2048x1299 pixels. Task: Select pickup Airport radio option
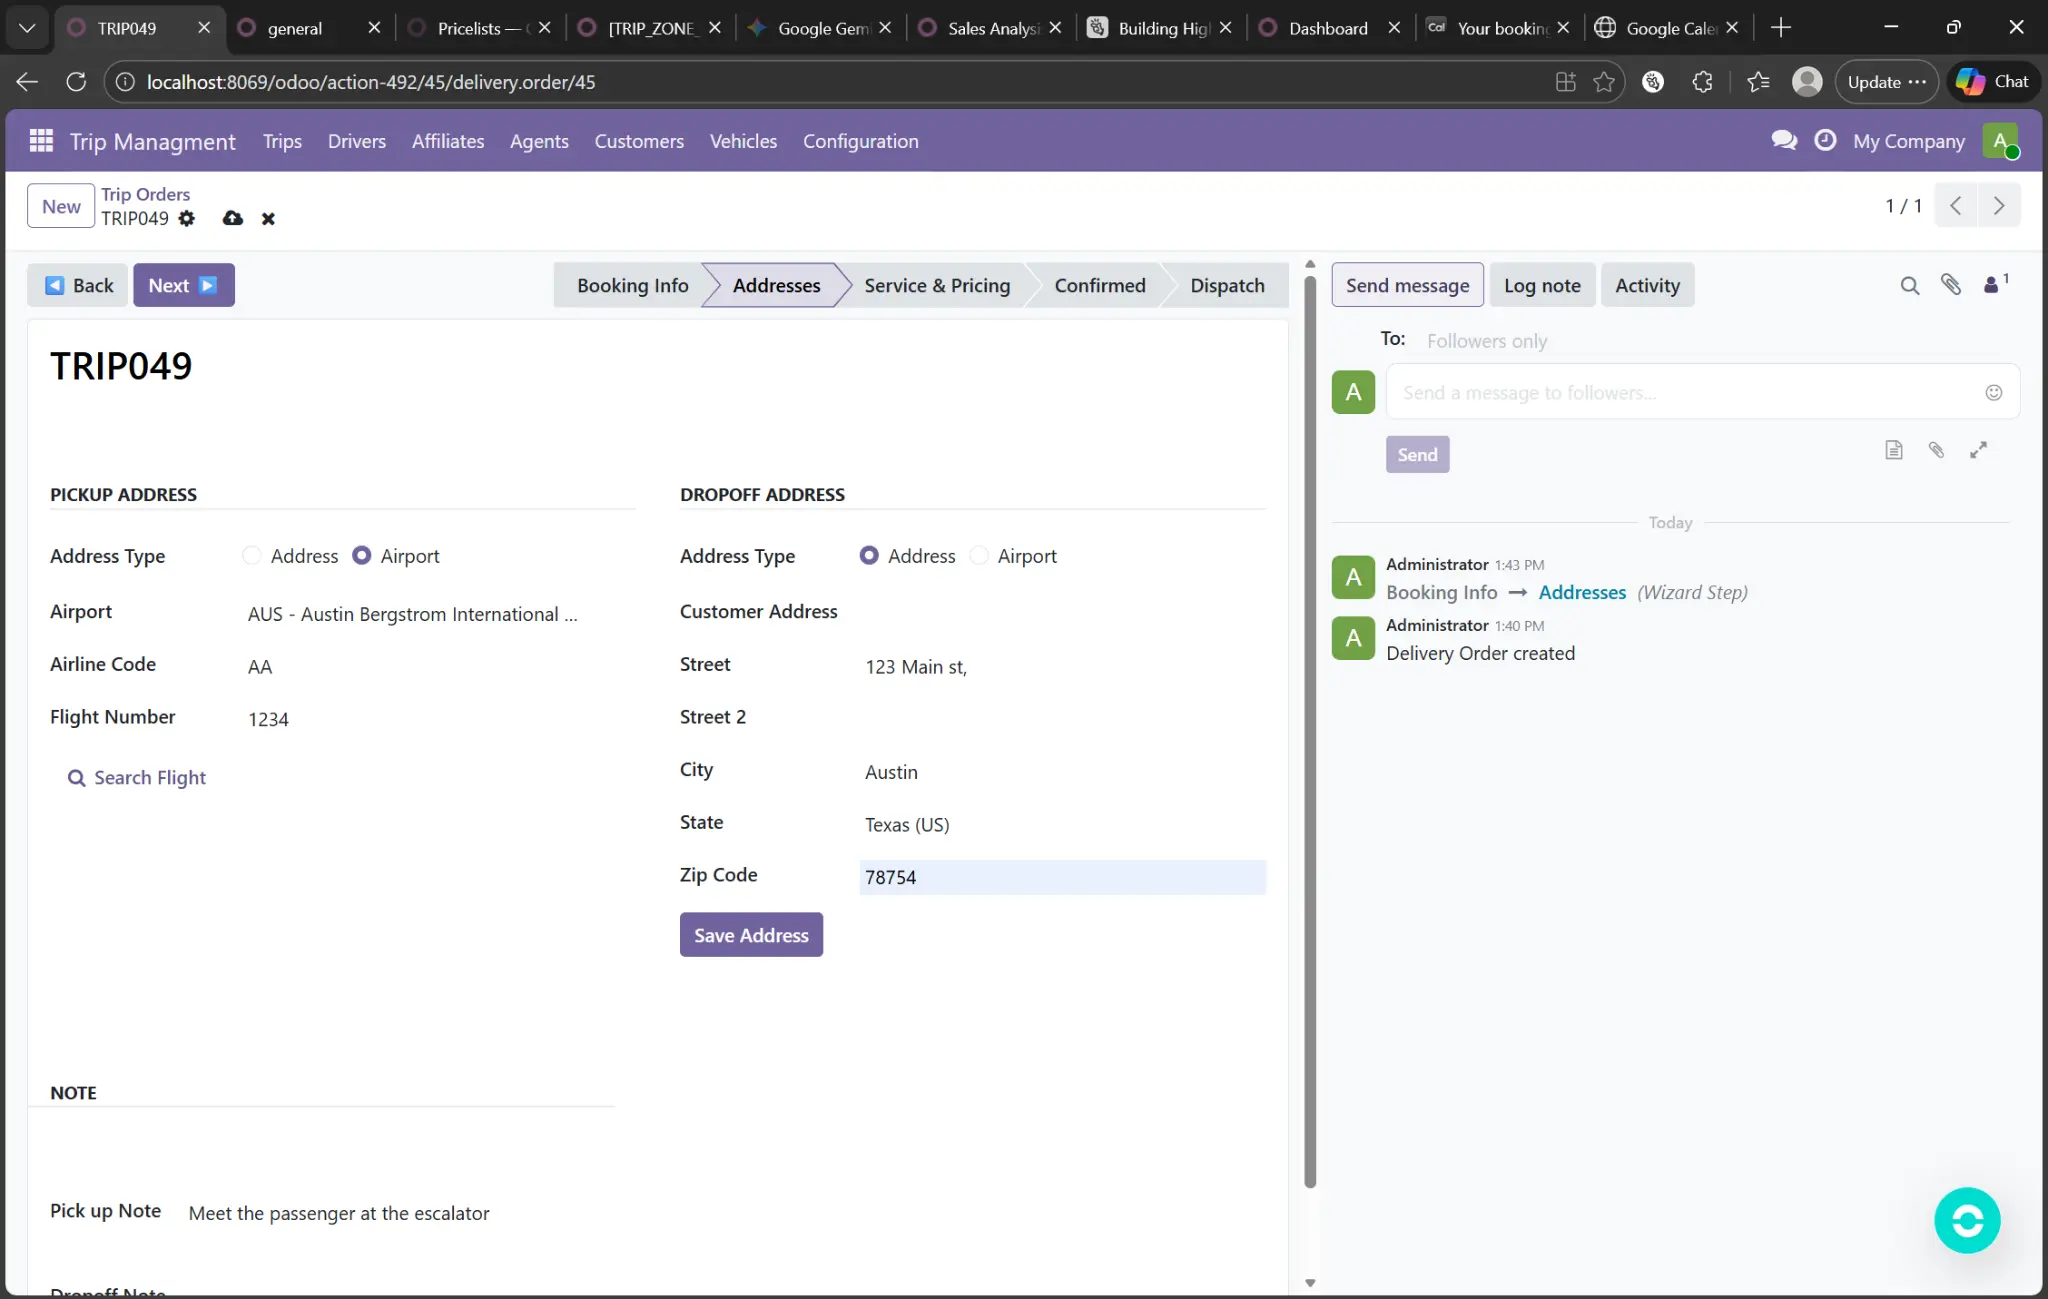point(362,556)
